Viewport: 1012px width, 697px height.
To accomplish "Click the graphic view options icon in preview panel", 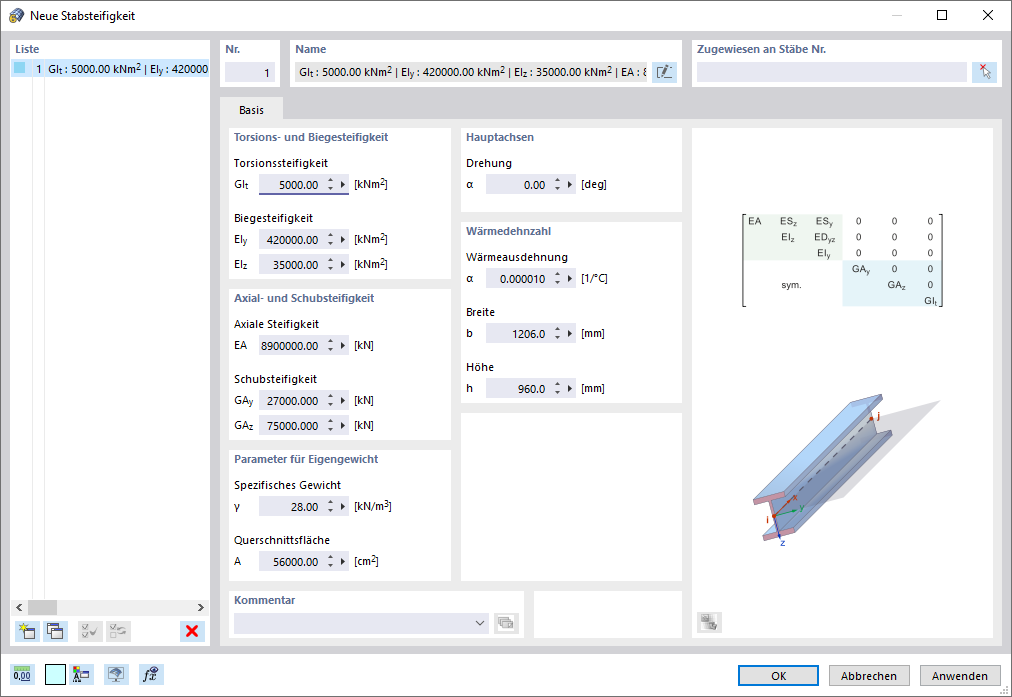I will 709,622.
